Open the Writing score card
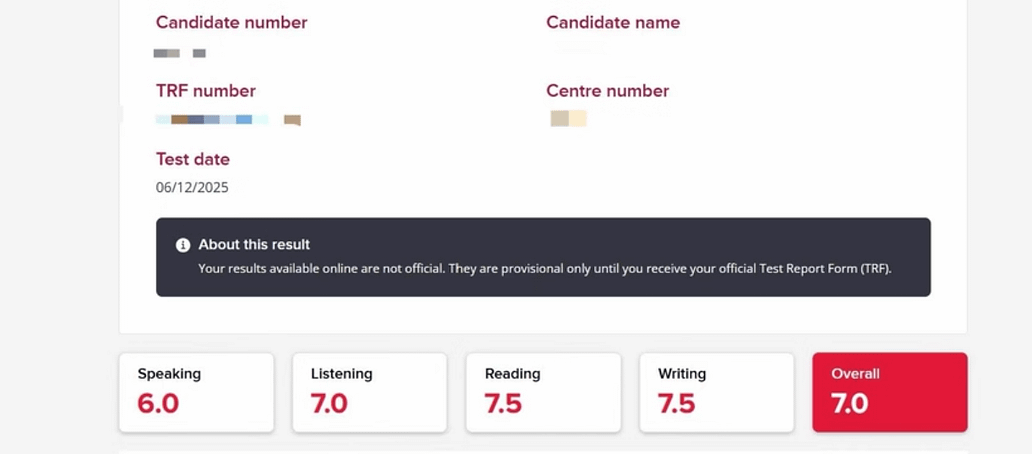This screenshot has height=454, width=1032. point(716,392)
